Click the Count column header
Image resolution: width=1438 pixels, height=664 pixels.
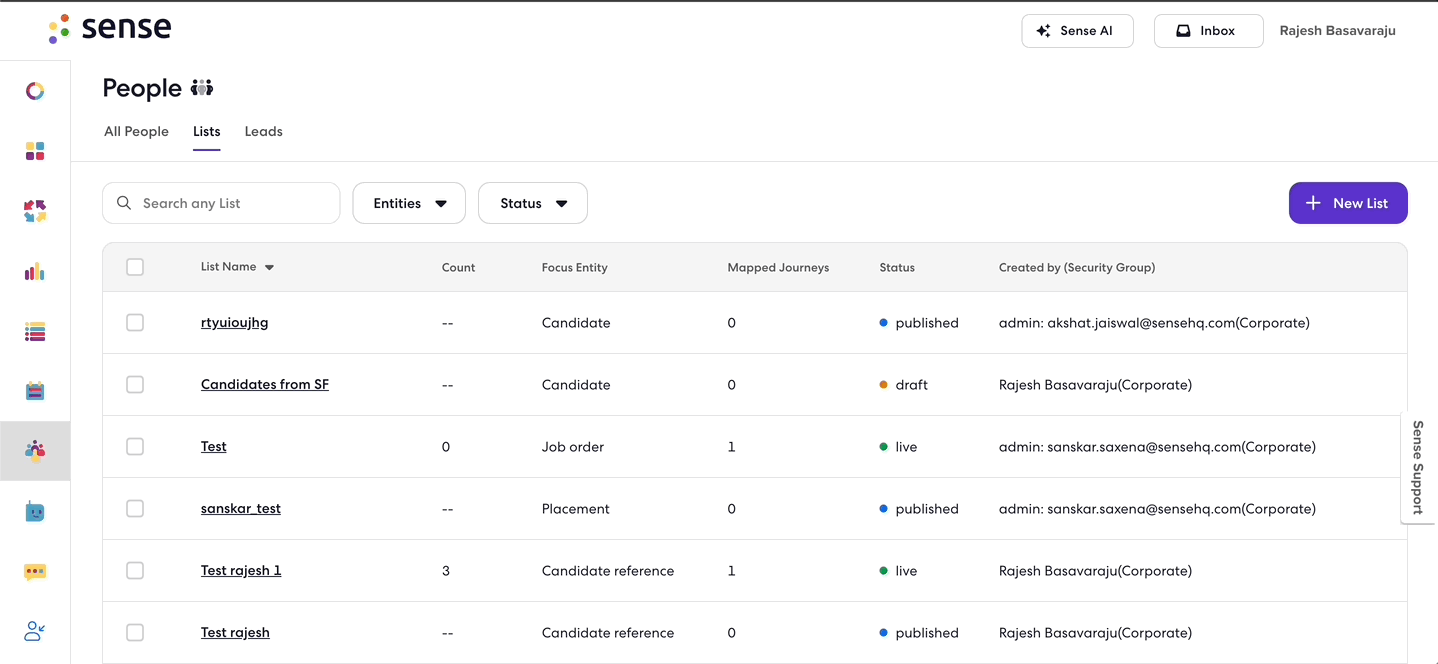click(458, 268)
